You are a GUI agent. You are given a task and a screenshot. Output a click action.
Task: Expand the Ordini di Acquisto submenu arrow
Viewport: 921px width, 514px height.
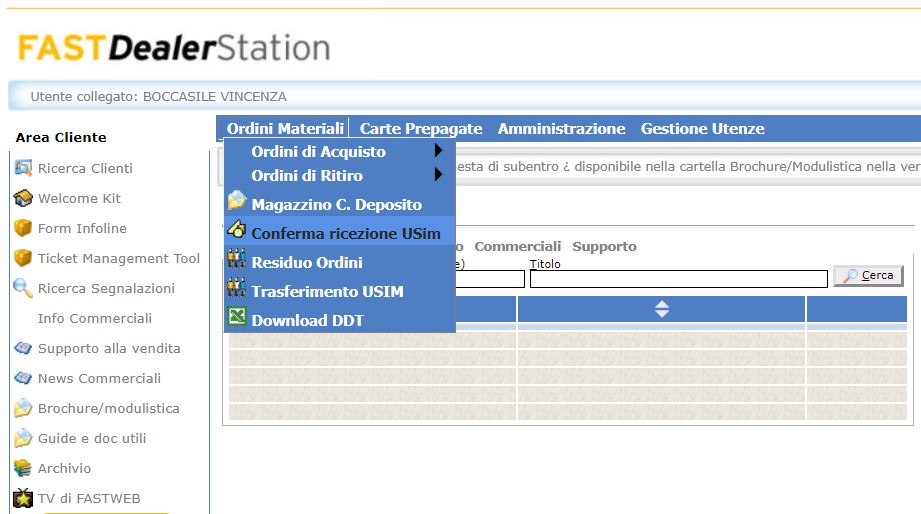pos(438,150)
